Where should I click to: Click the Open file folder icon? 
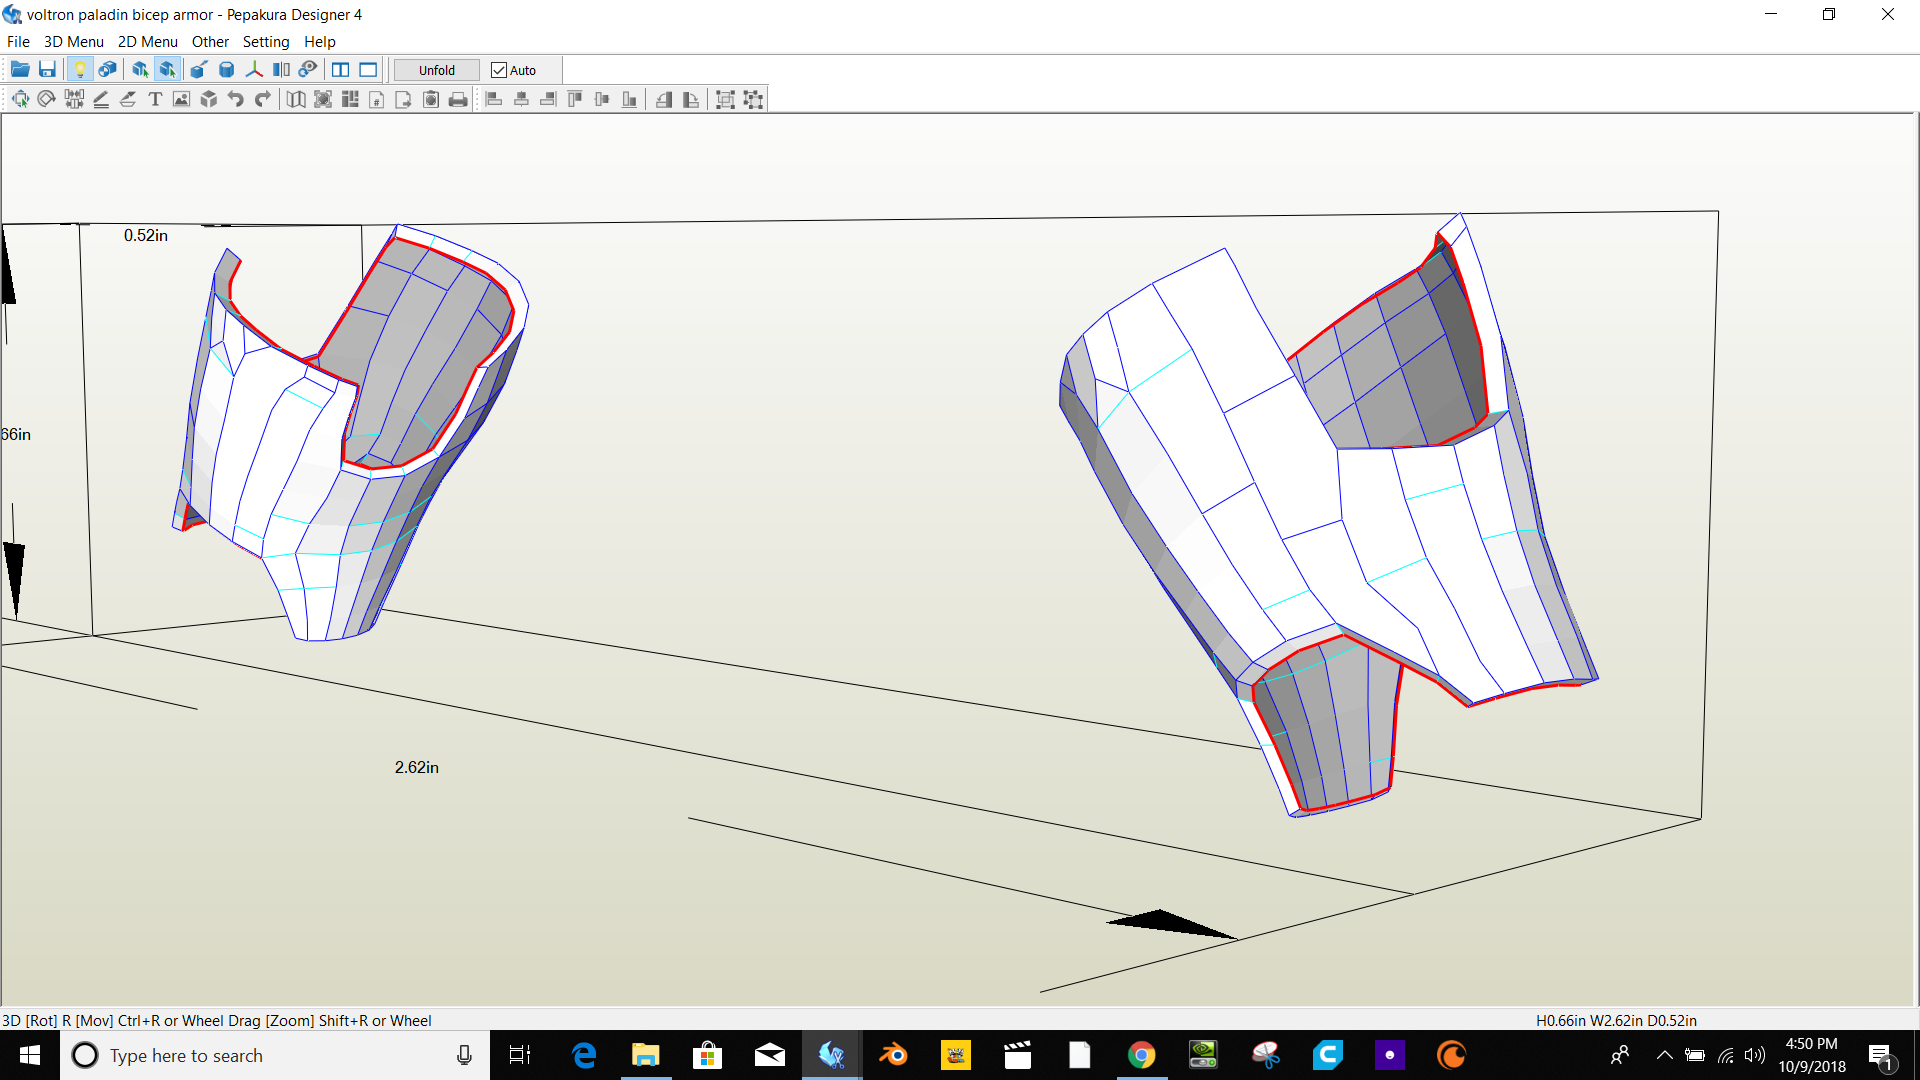pyautogui.click(x=20, y=70)
